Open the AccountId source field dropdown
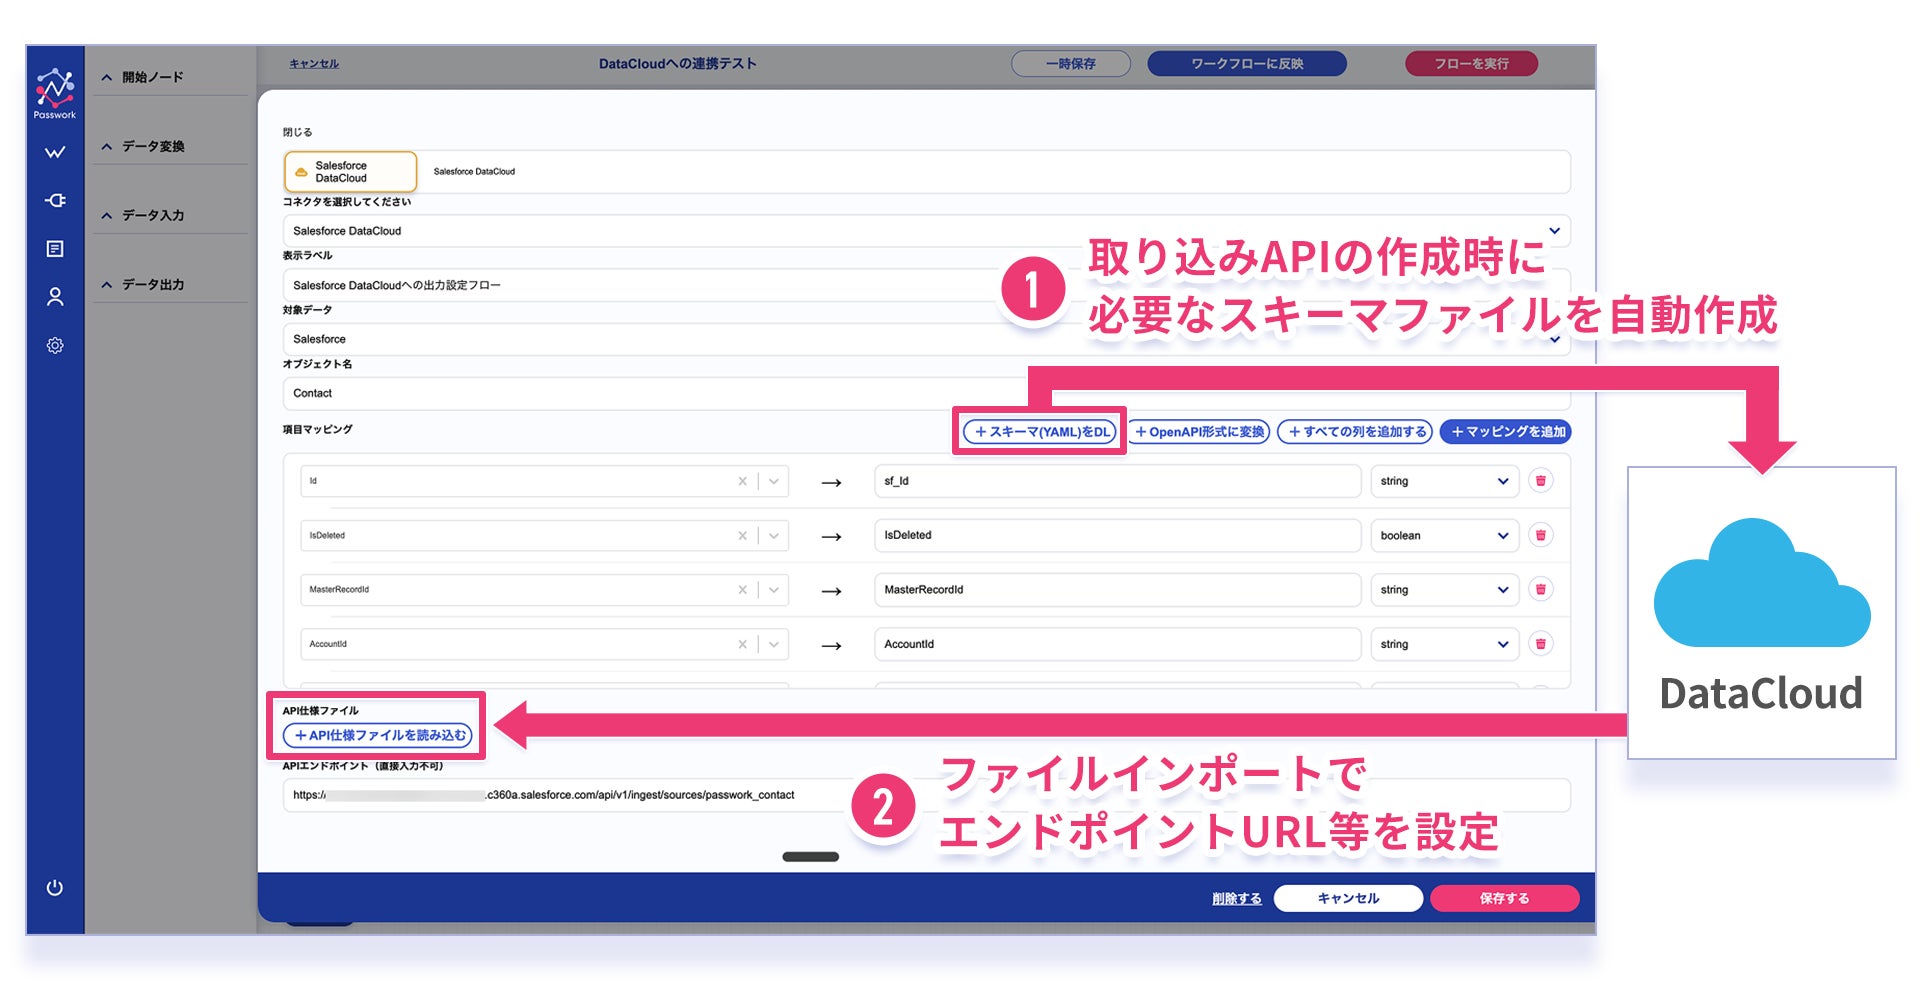1920x1004 pixels. (x=774, y=644)
